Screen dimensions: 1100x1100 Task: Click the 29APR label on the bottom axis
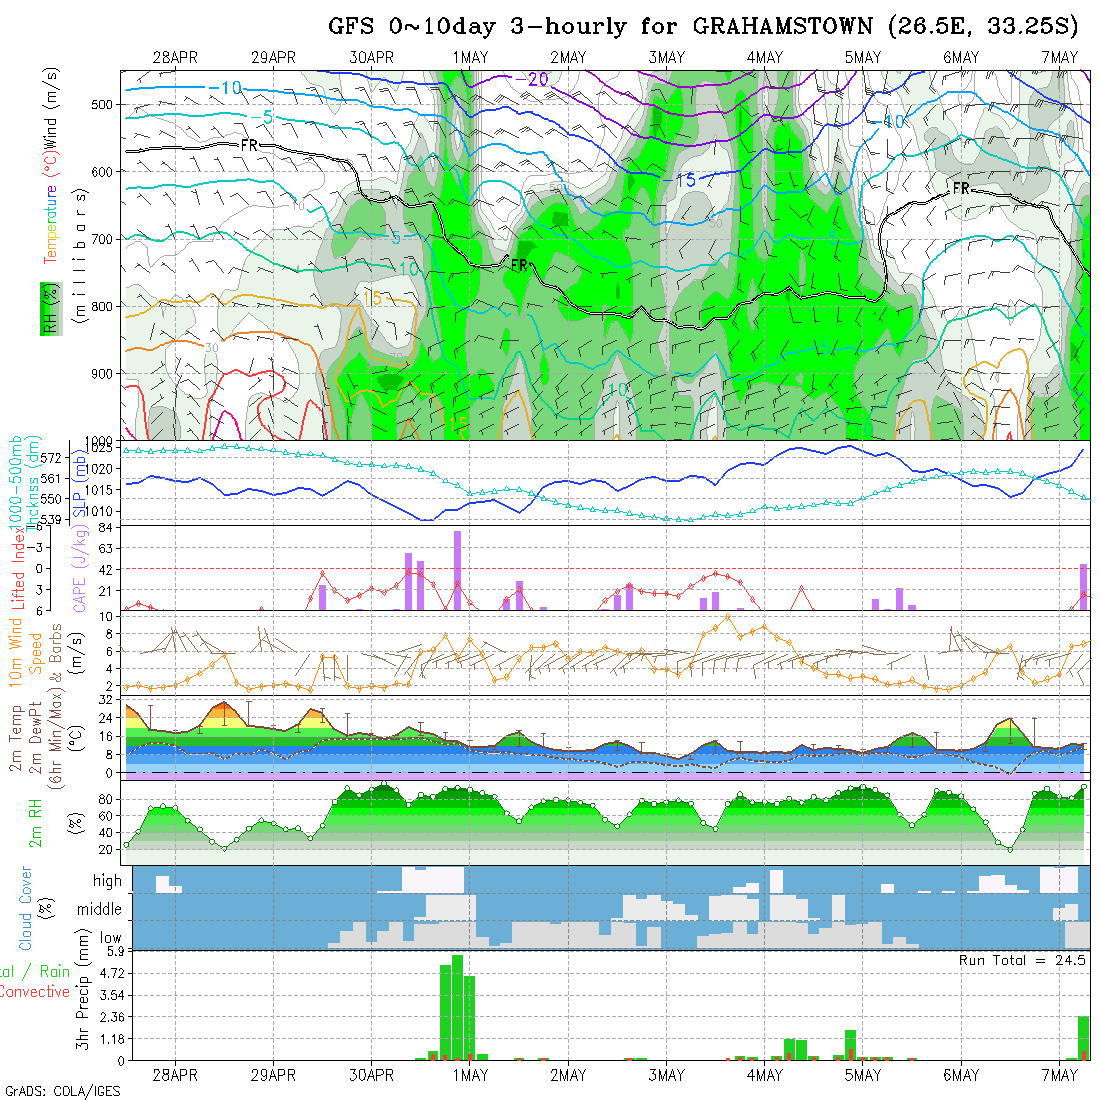273,1075
